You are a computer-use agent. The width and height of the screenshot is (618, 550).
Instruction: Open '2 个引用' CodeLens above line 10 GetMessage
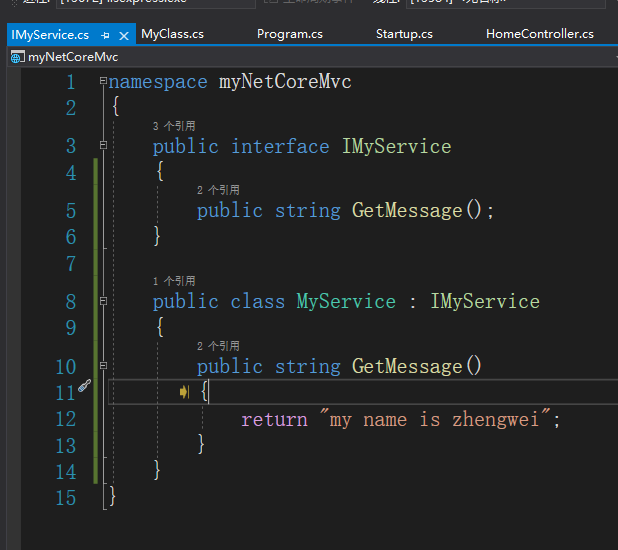coord(218,346)
